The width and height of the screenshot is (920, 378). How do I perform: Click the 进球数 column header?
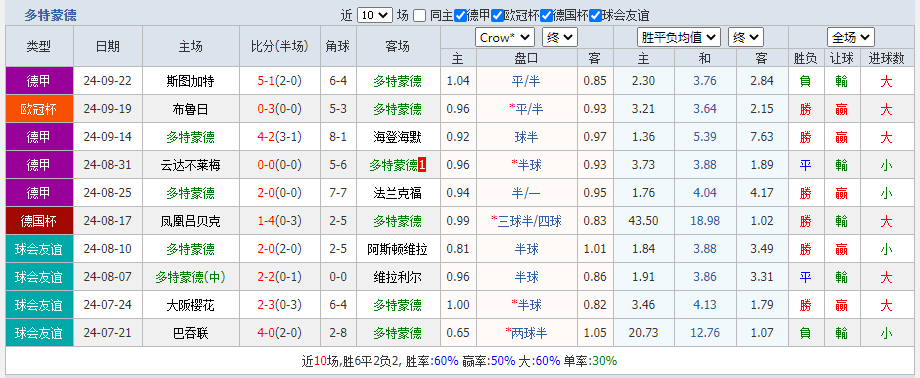pos(886,58)
